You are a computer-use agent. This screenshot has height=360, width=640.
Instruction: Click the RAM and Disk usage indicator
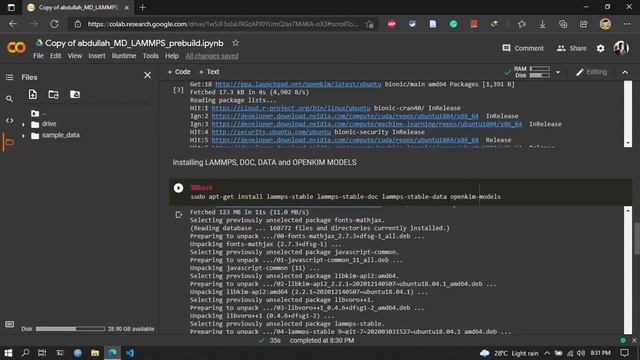click(532, 72)
